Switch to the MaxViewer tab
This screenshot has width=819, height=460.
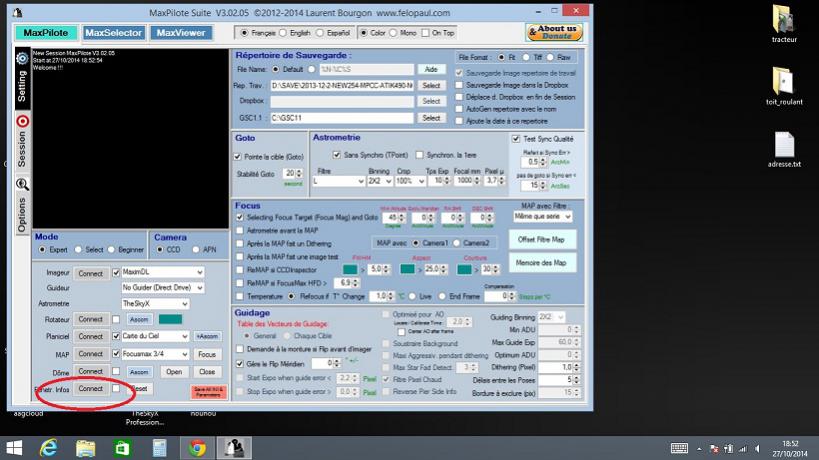pyautogui.click(x=181, y=33)
